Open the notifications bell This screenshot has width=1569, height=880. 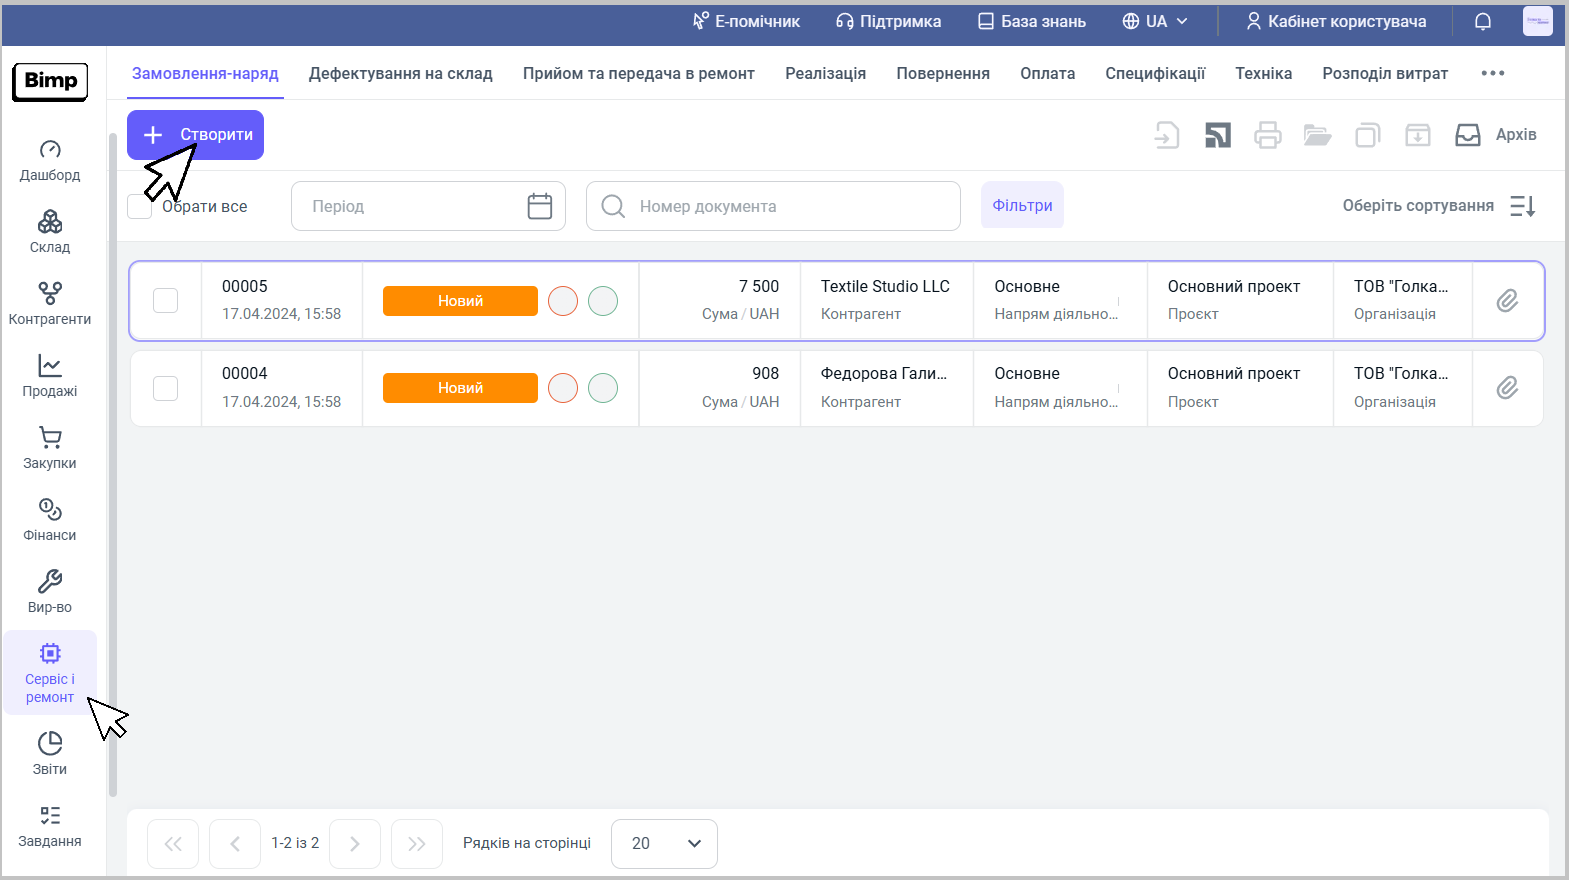pos(1483,22)
